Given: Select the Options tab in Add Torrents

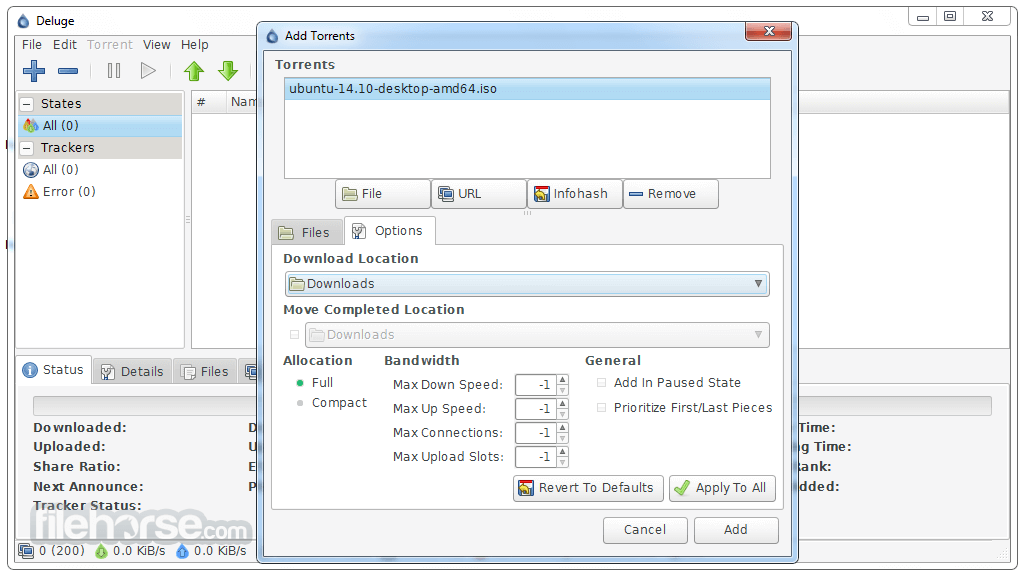Looking at the screenshot, I should coord(389,231).
